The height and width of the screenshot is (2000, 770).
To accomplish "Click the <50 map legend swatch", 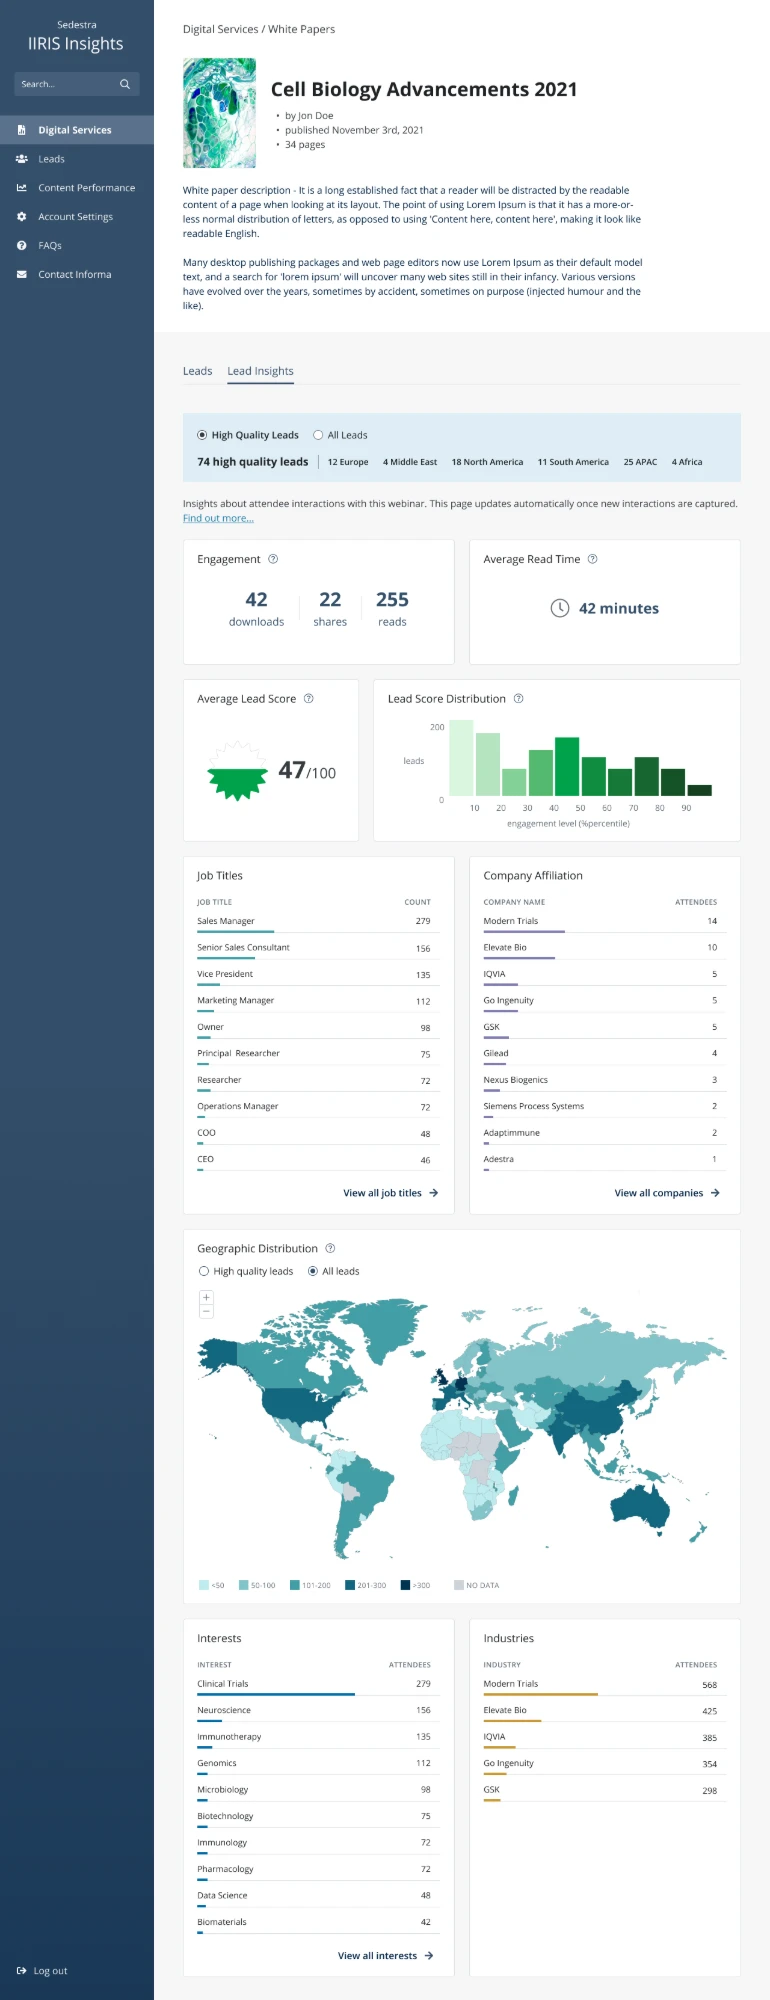I will click(204, 1585).
